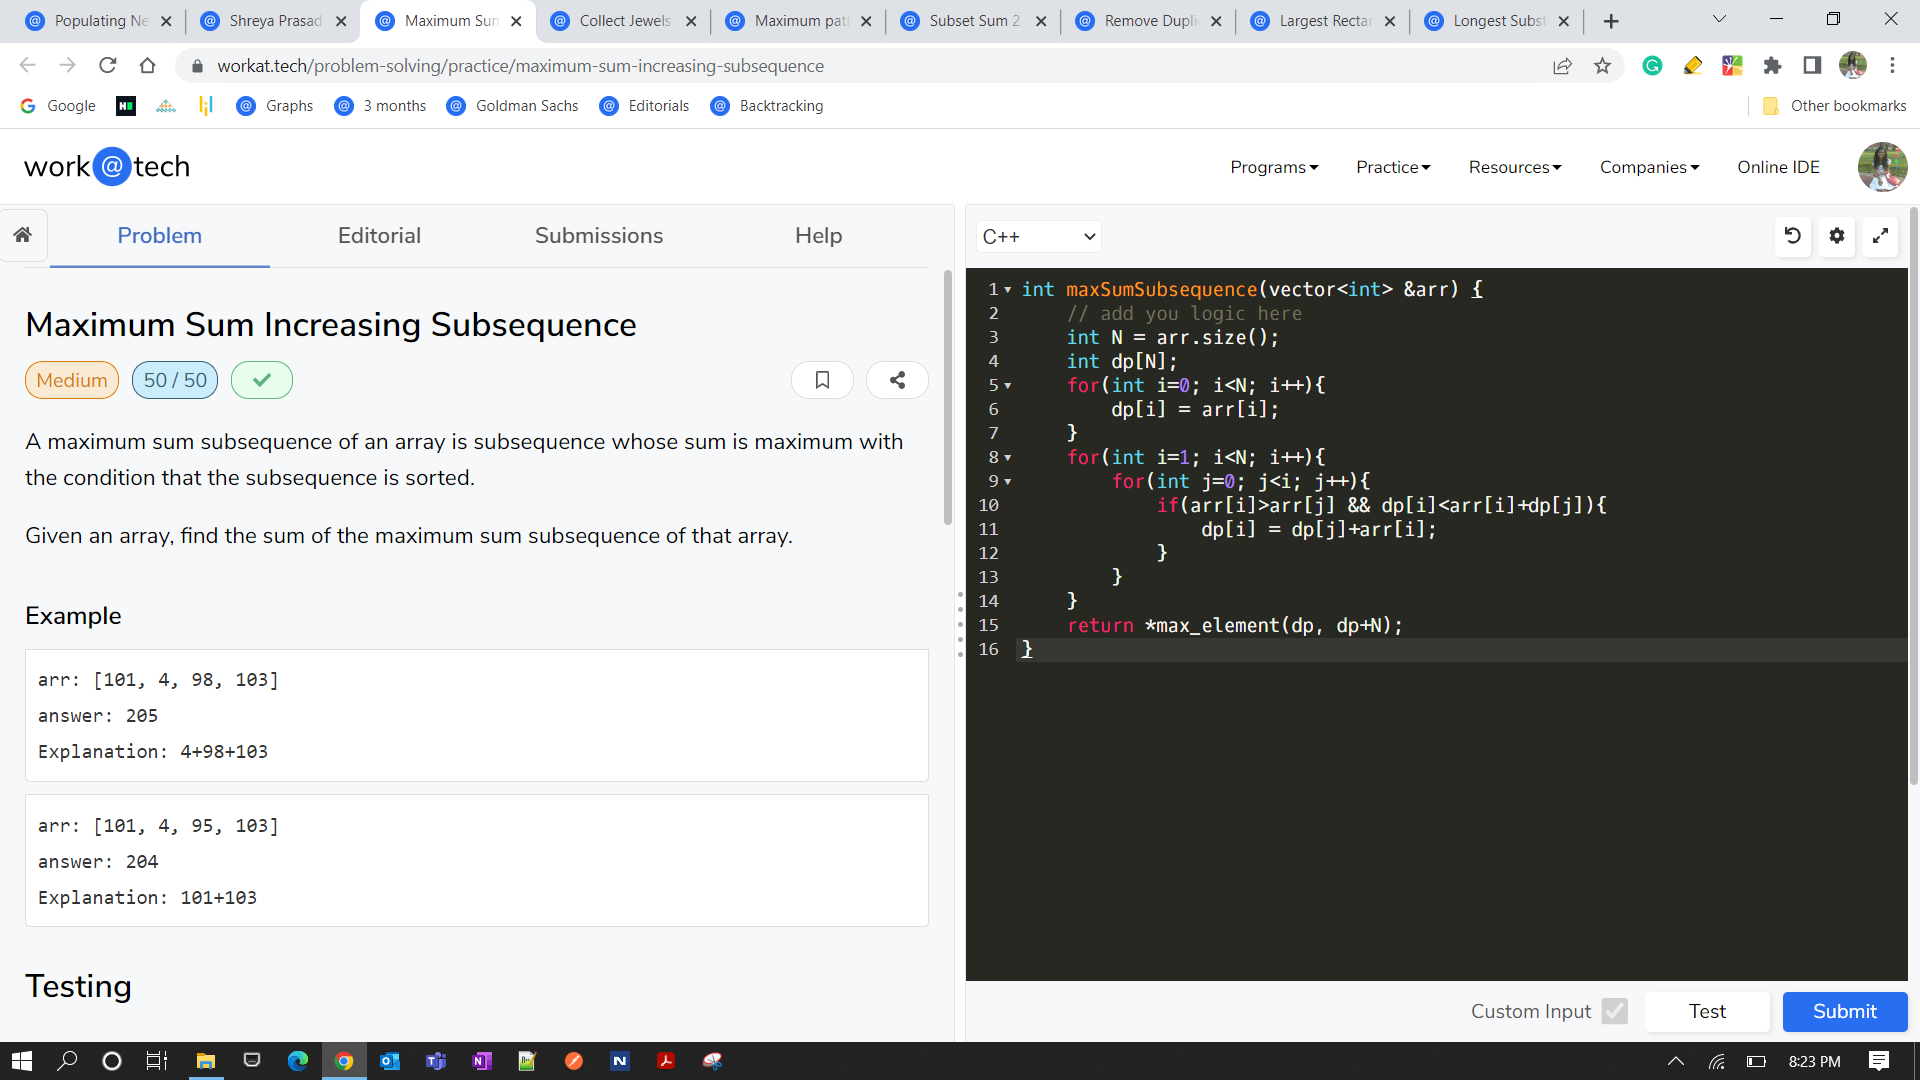Expand the Programs menu
The height and width of the screenshot is (1080, 1920).
point(1274,167)
